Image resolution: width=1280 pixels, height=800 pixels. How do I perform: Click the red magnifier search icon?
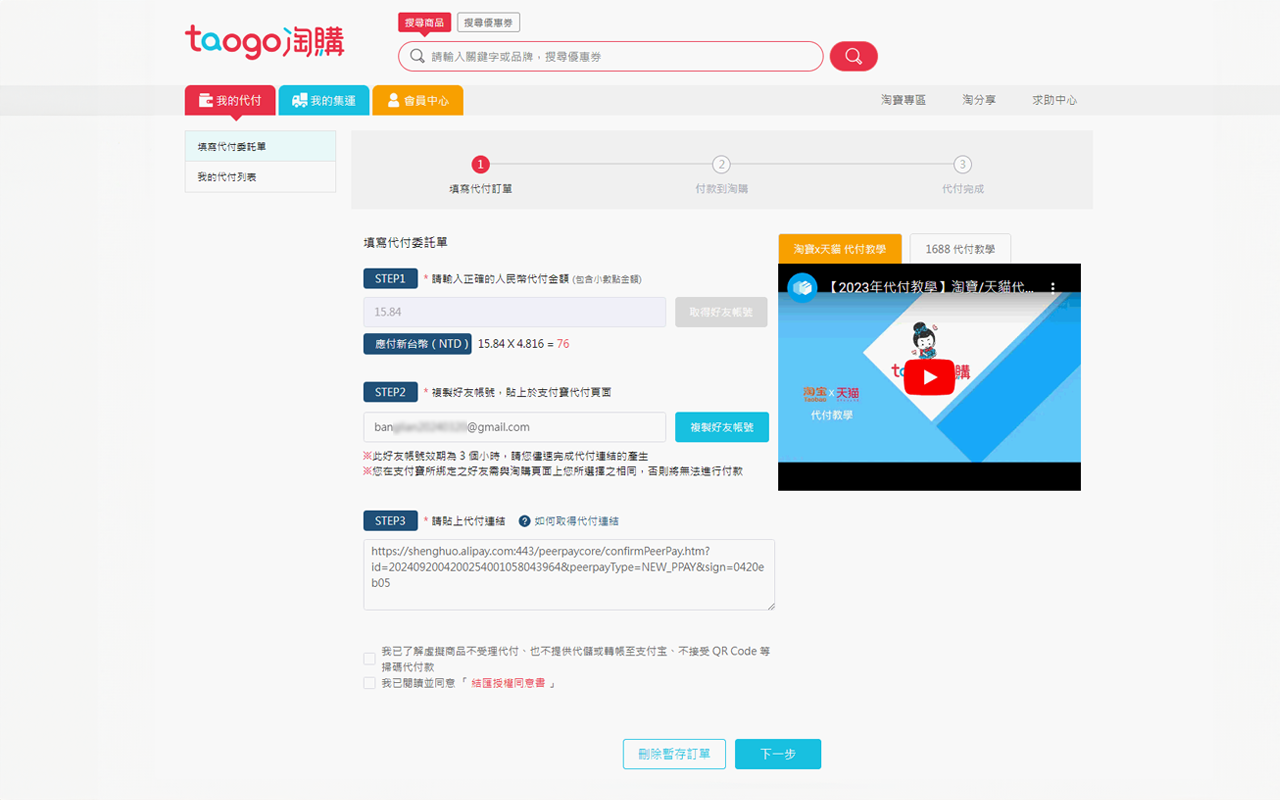point(853,56)
